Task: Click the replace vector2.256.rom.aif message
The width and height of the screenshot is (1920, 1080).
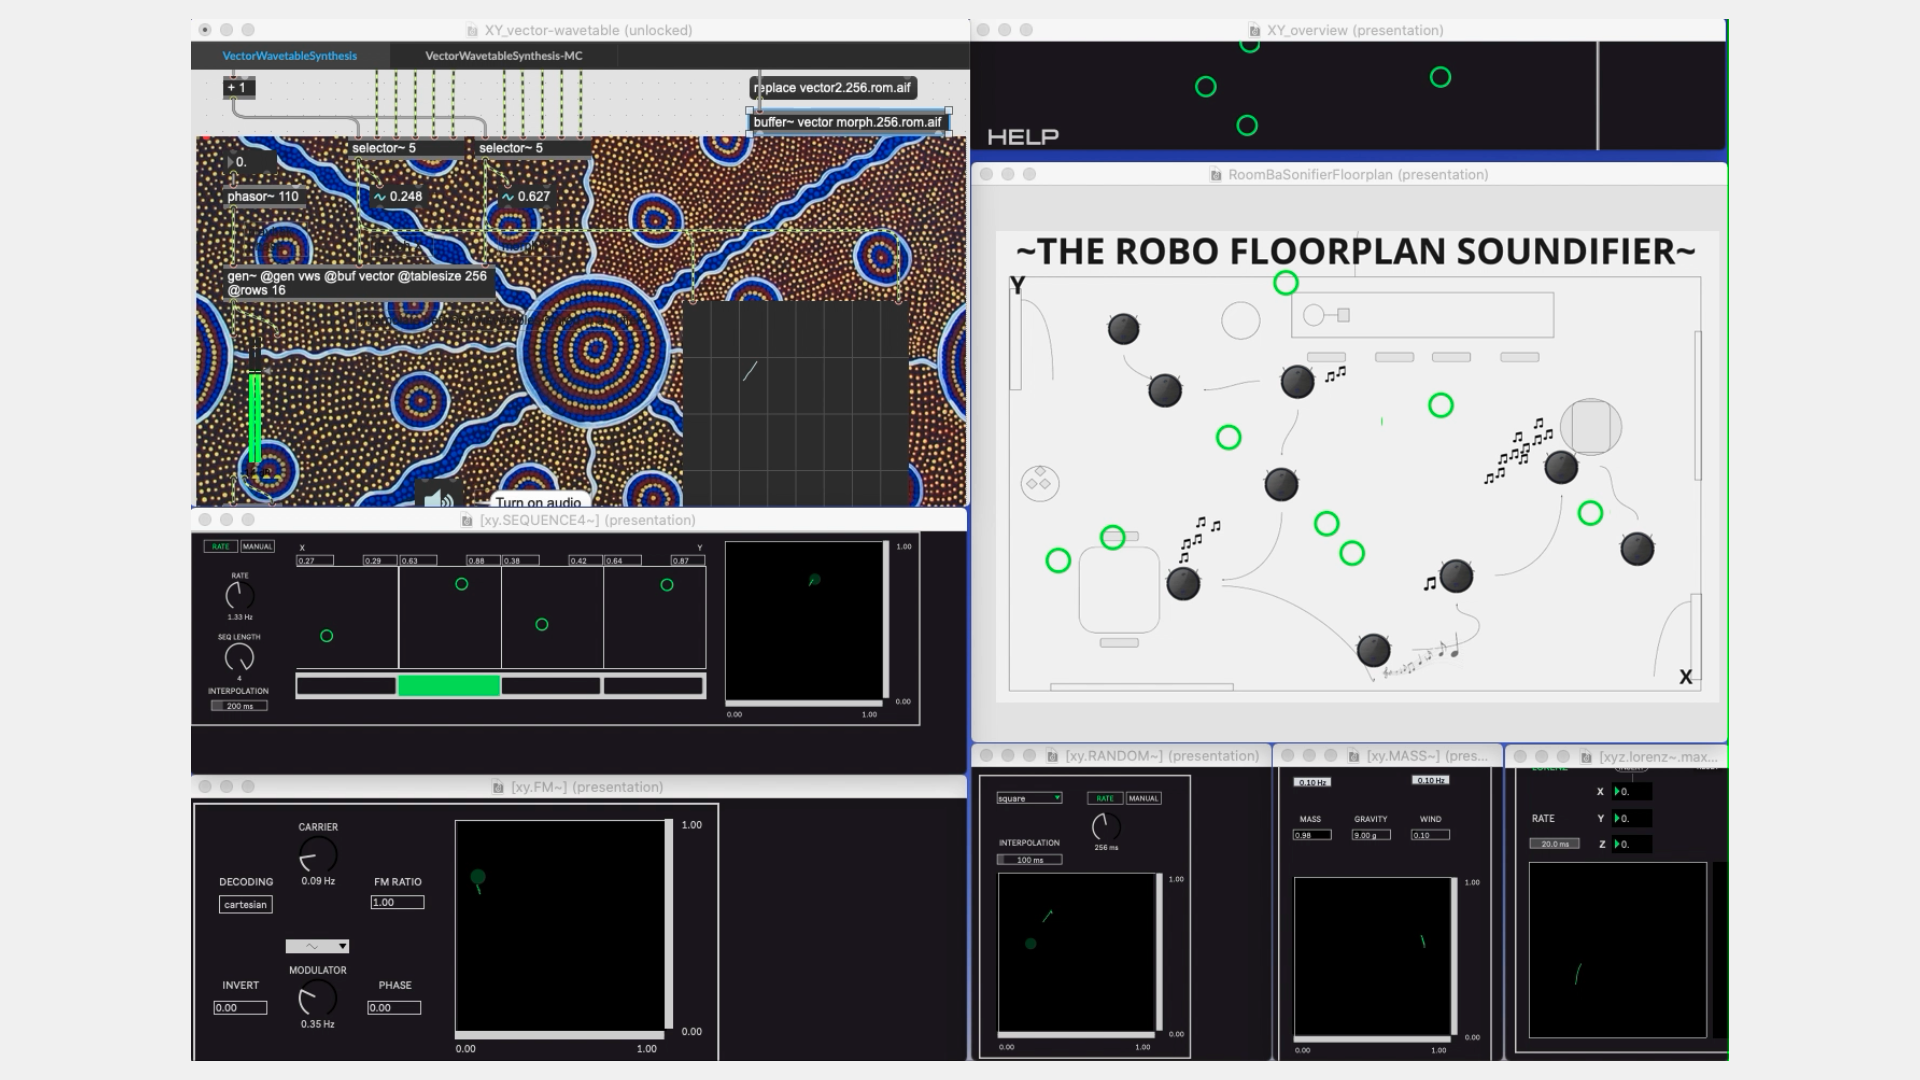Action: click(832, 88)
